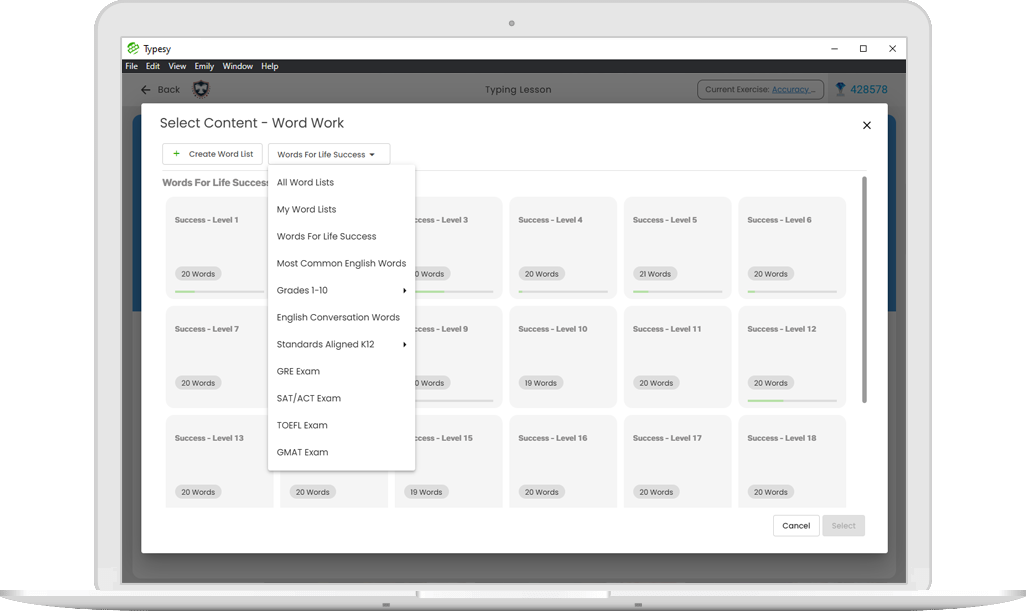
Task: Pick the SAT/ACT Exam word list
Action: pyautogui.click(x=341, y=398)
